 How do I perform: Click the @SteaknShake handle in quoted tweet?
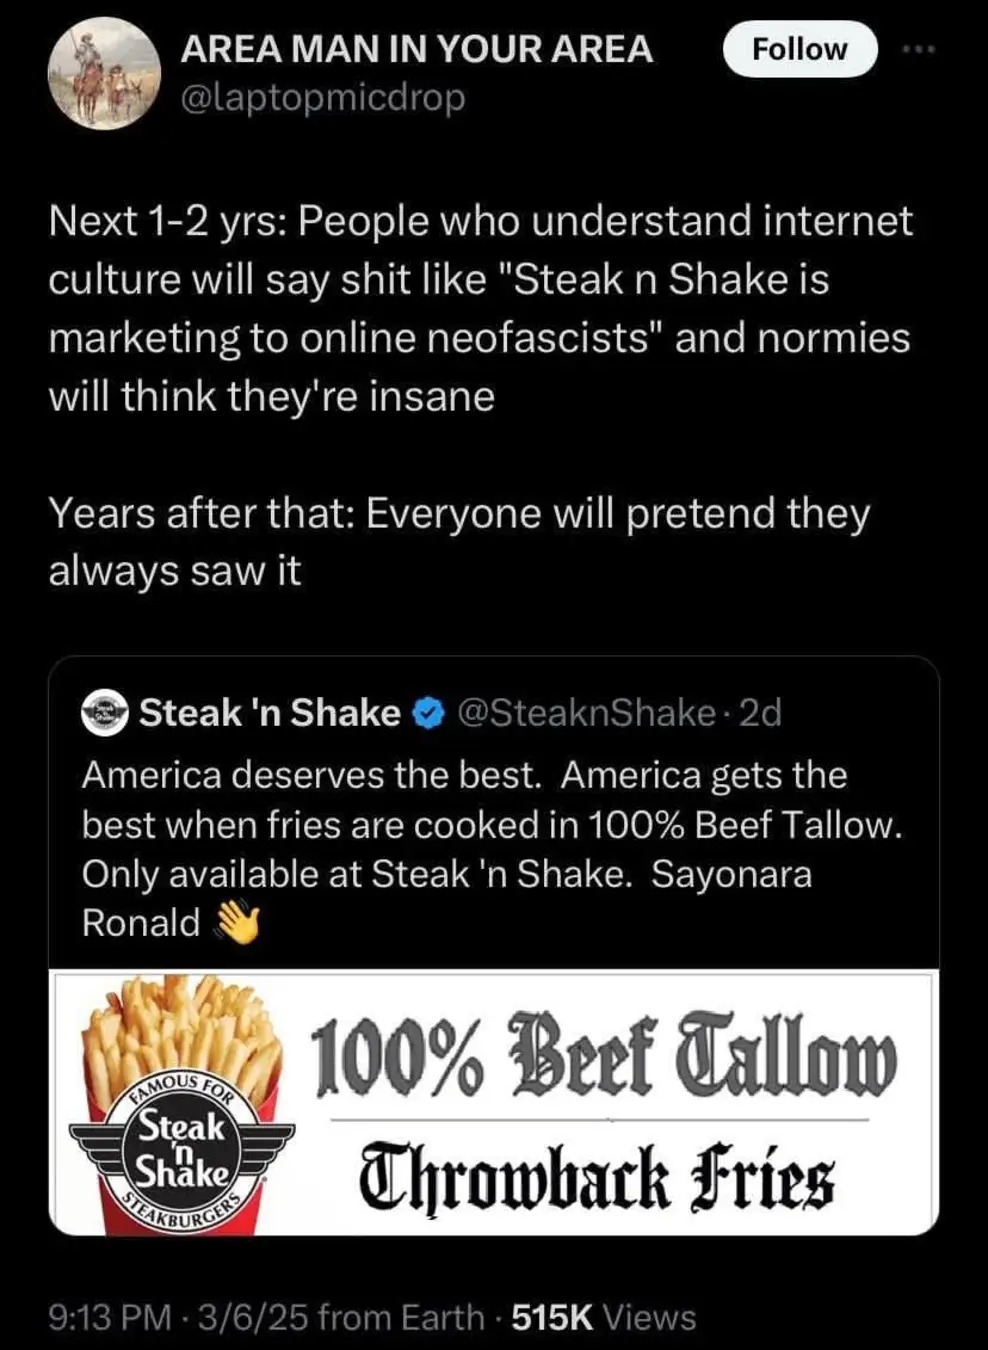click(x=586, y=713)
